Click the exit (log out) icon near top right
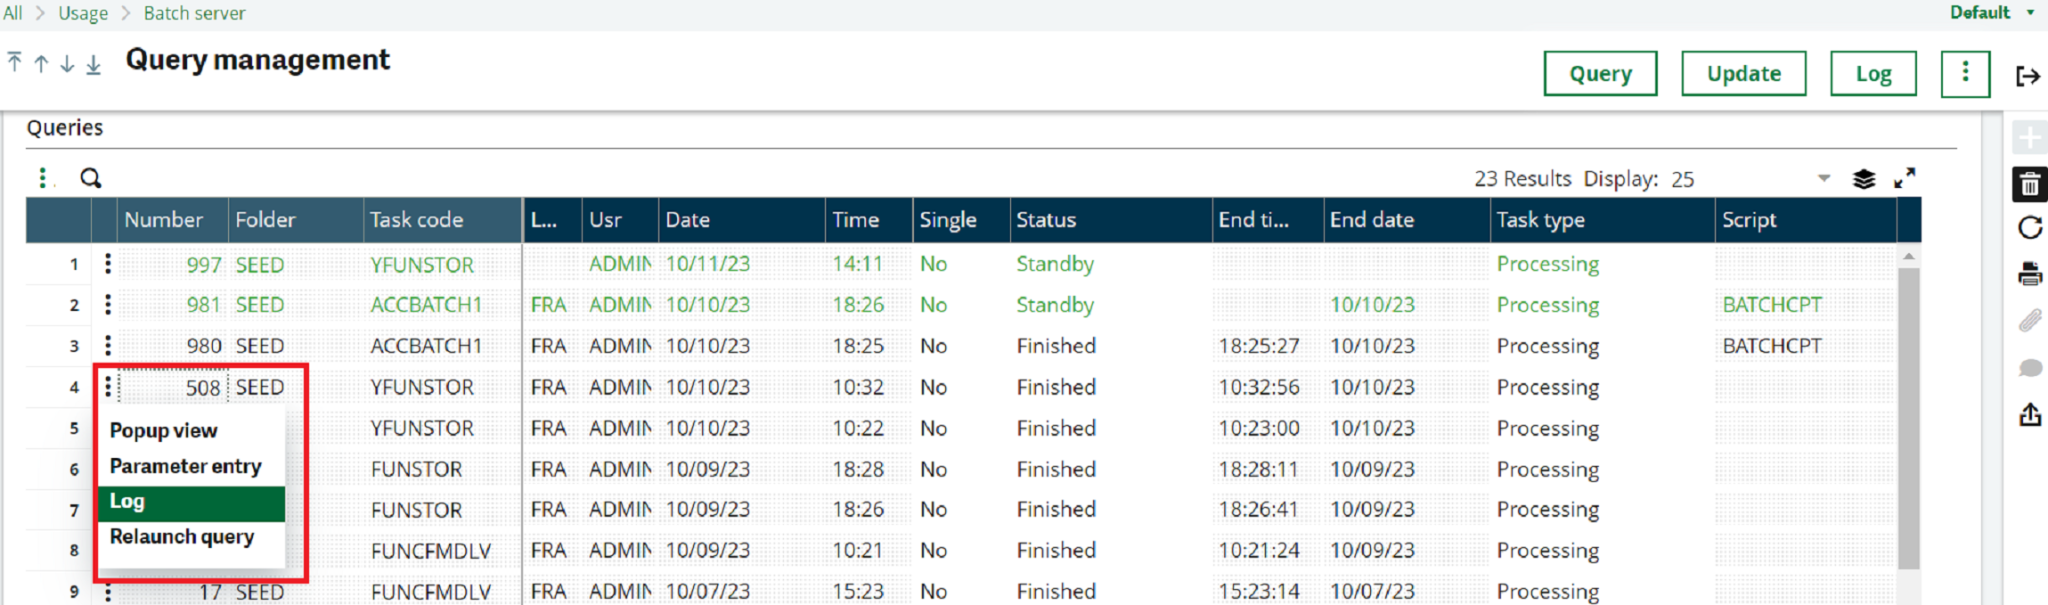The image size is (2048, 605). [2030, 74]
